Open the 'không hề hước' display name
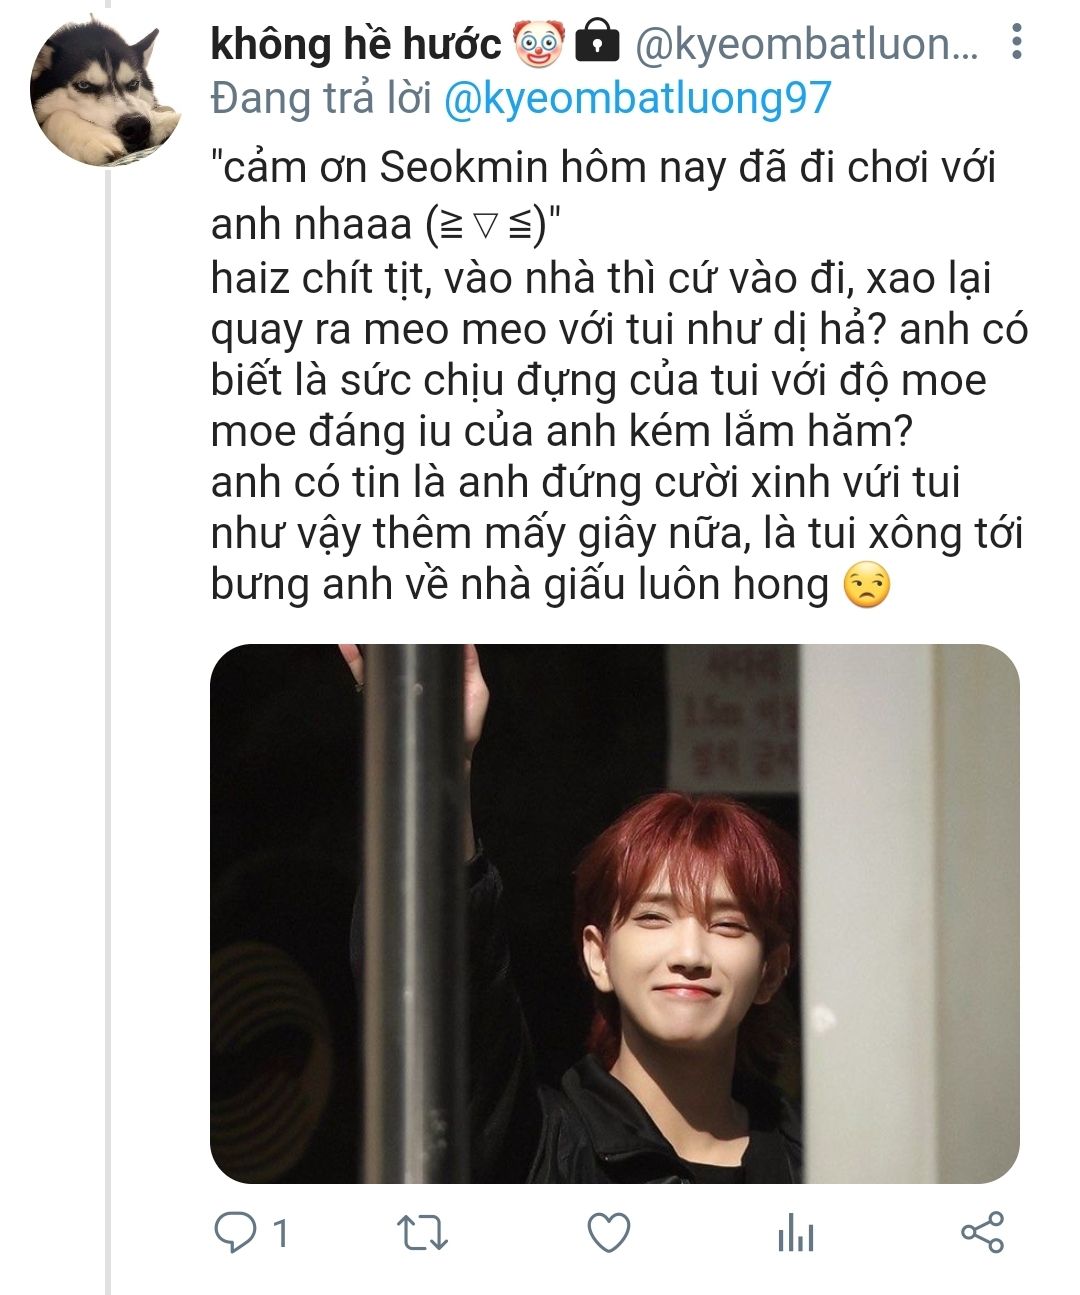This screenshot has height=1295, width=1080. [x=356, y=43]
